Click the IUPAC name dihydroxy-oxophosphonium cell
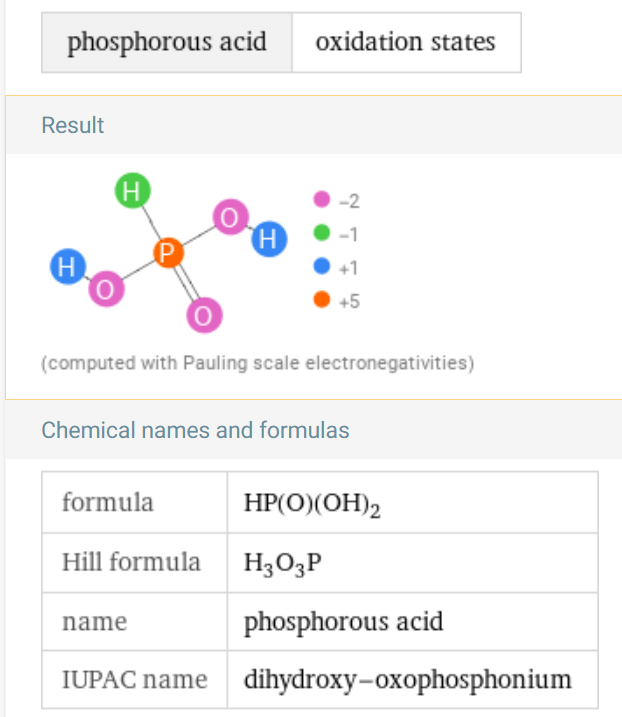Image resolution: width=622 pixels, height=717 pixels. pyautogui.click(x=413, y=680)
